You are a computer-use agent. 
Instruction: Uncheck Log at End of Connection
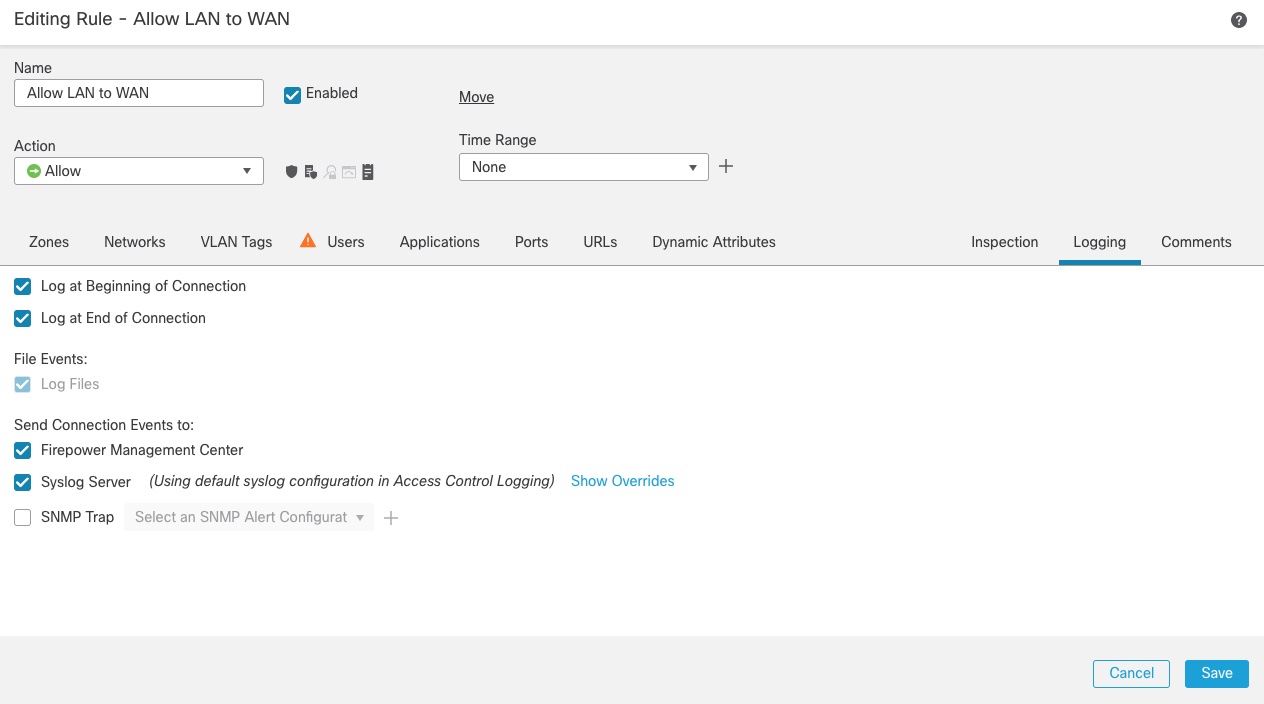point(22,318)
